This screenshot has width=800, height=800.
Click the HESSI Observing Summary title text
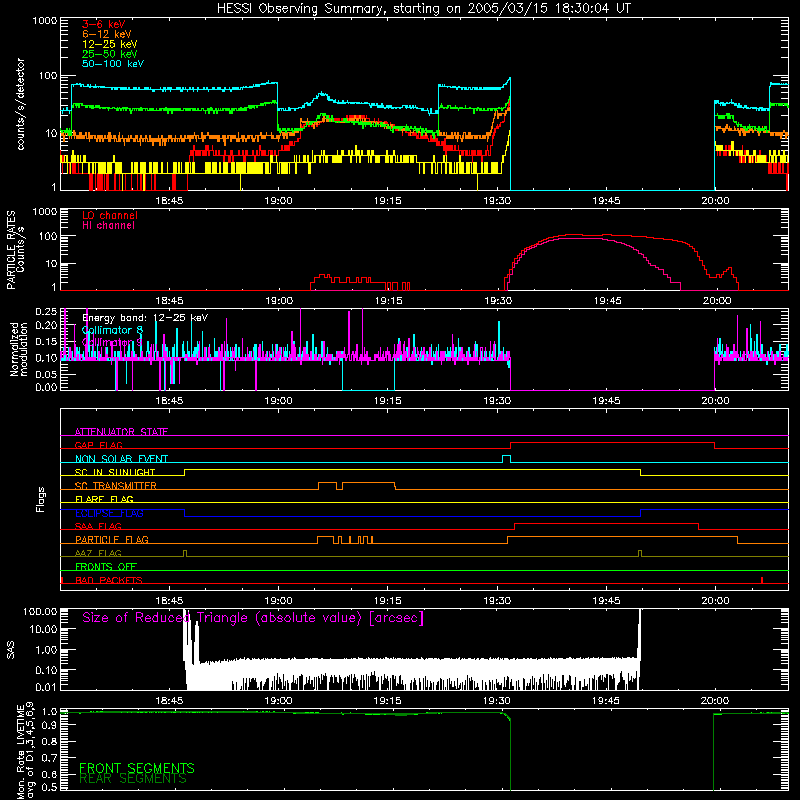[424, 8]
